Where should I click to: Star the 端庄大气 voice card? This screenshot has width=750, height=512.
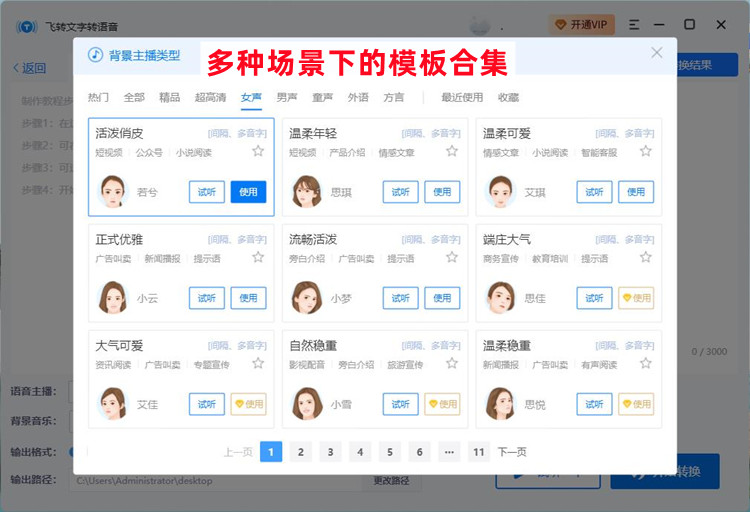coord(645,257)
